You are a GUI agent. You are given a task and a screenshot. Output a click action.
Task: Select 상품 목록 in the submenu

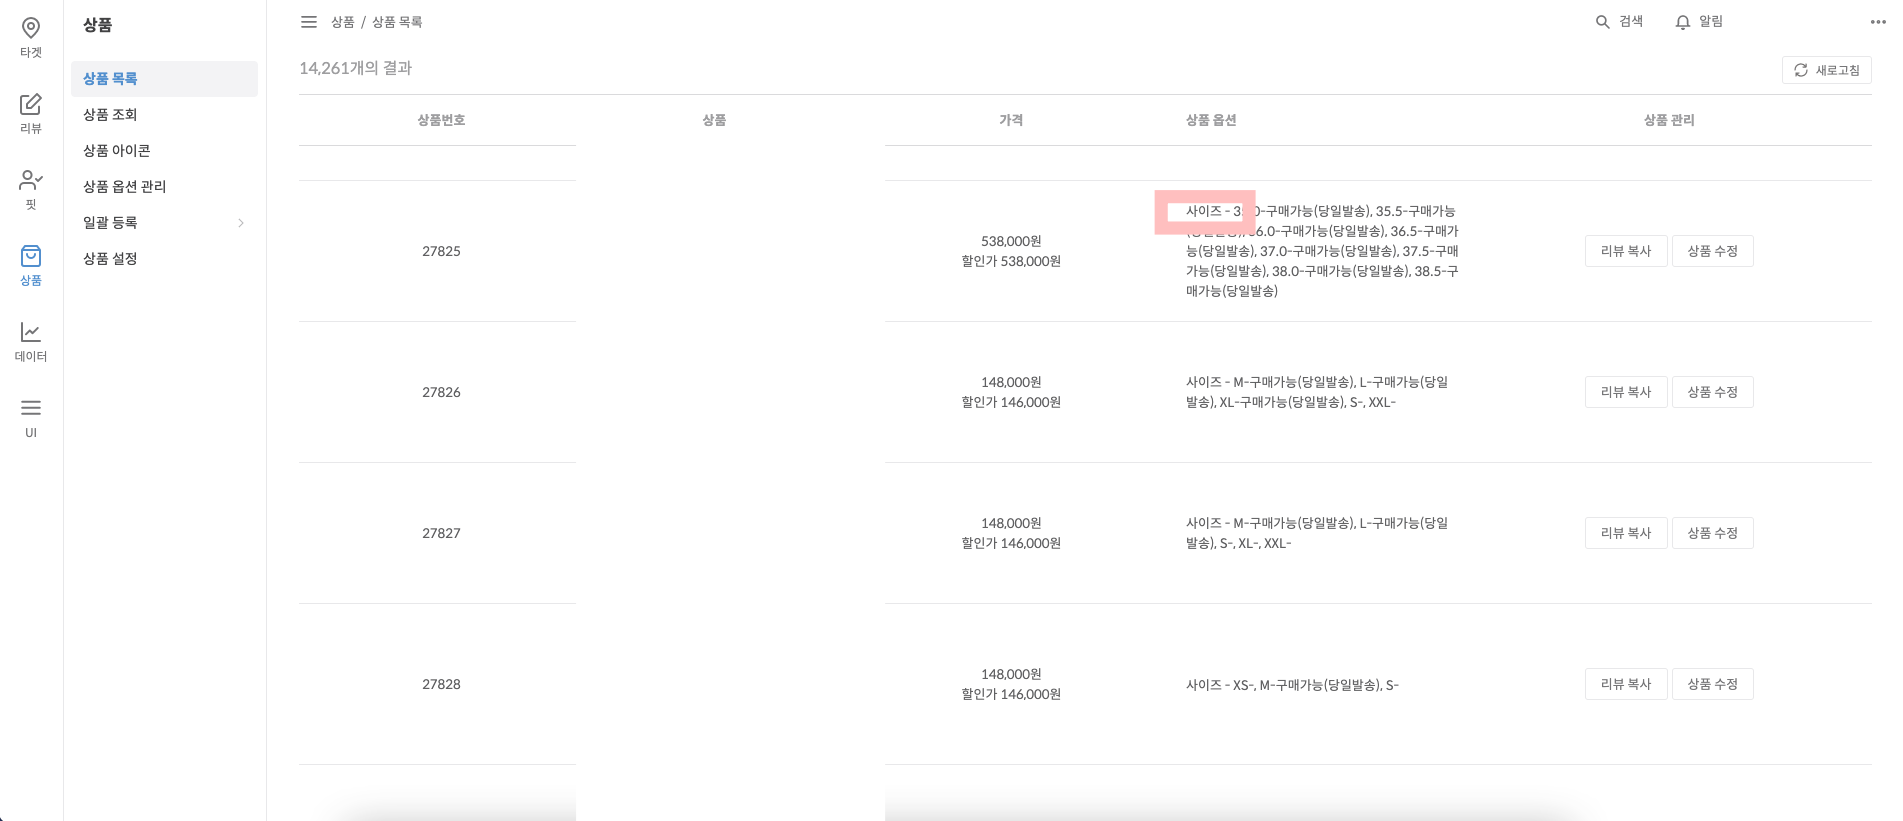(164, 79)
